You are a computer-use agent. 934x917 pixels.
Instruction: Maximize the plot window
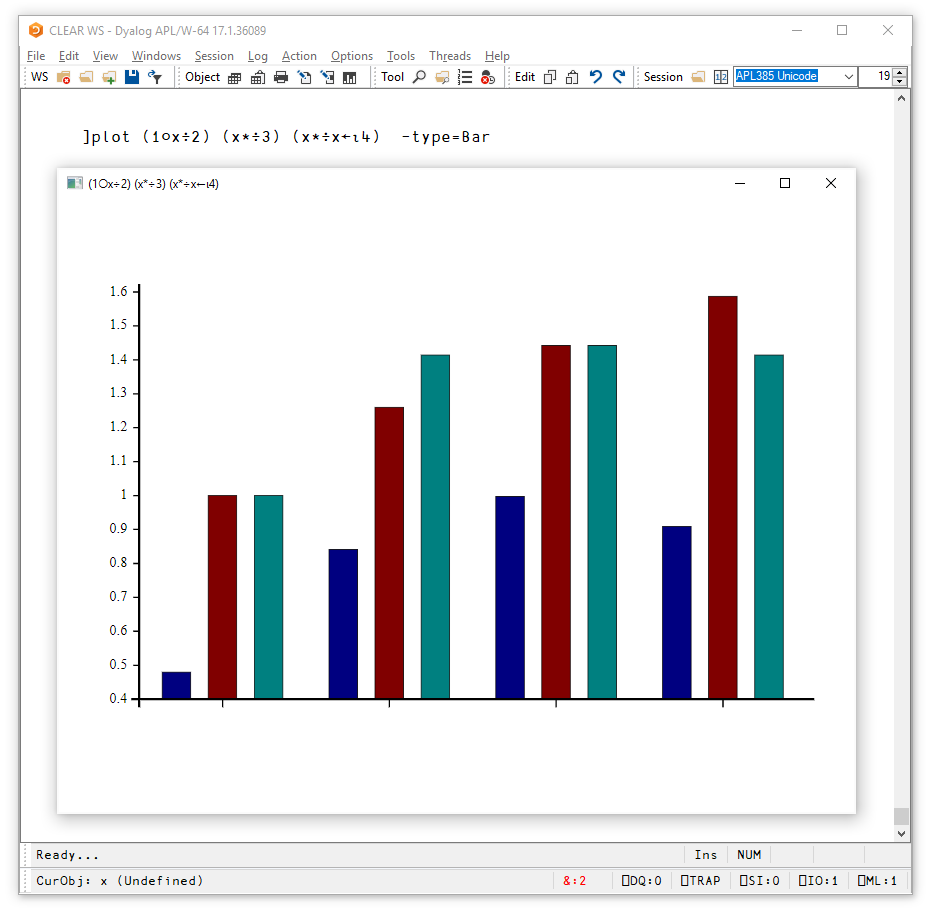[x=785, y=183]
